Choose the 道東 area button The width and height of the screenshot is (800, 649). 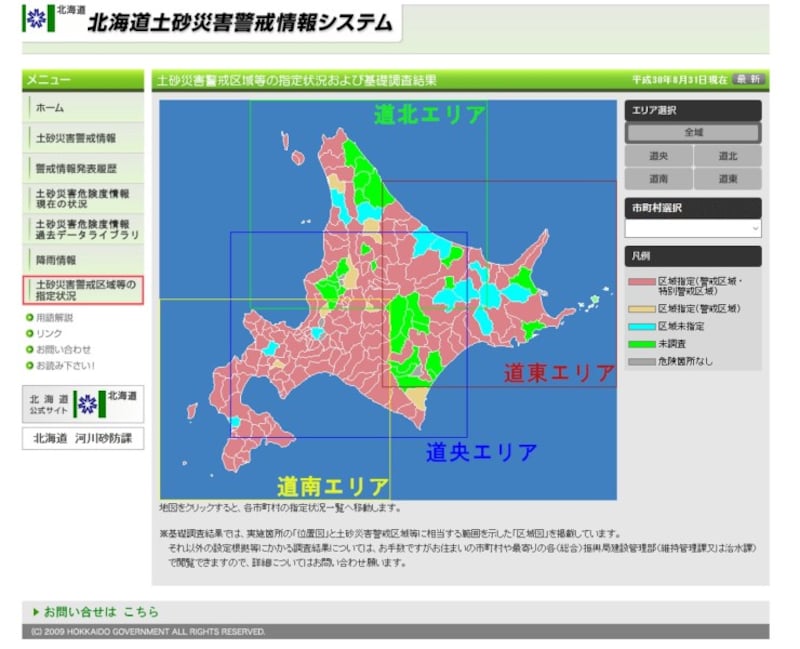[x=727, y=179]
